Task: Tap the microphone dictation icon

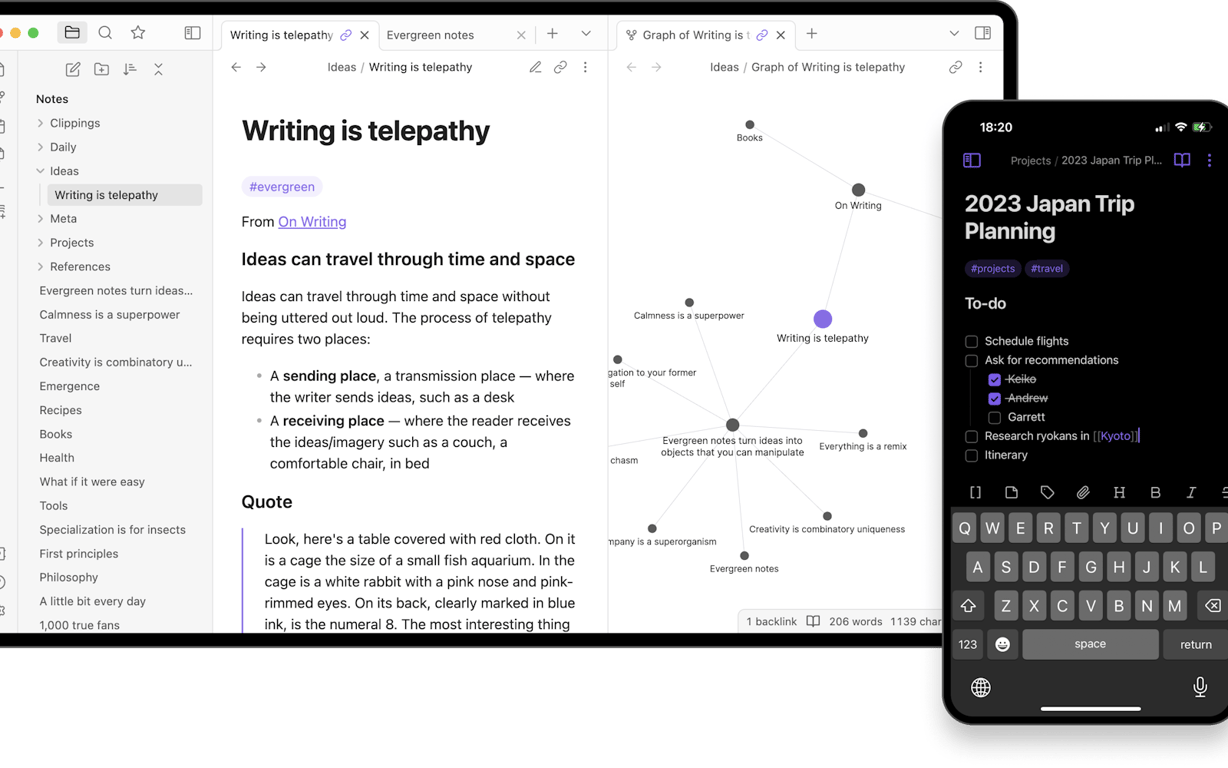Action: point(1200,687)
